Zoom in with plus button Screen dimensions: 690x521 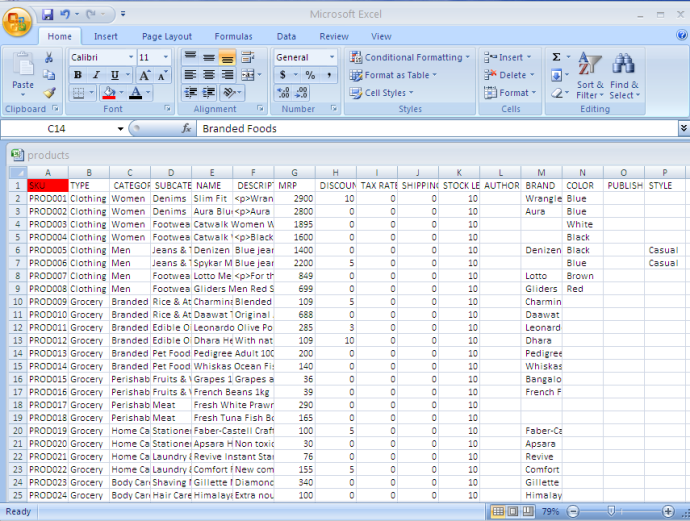tap(668, 511)
